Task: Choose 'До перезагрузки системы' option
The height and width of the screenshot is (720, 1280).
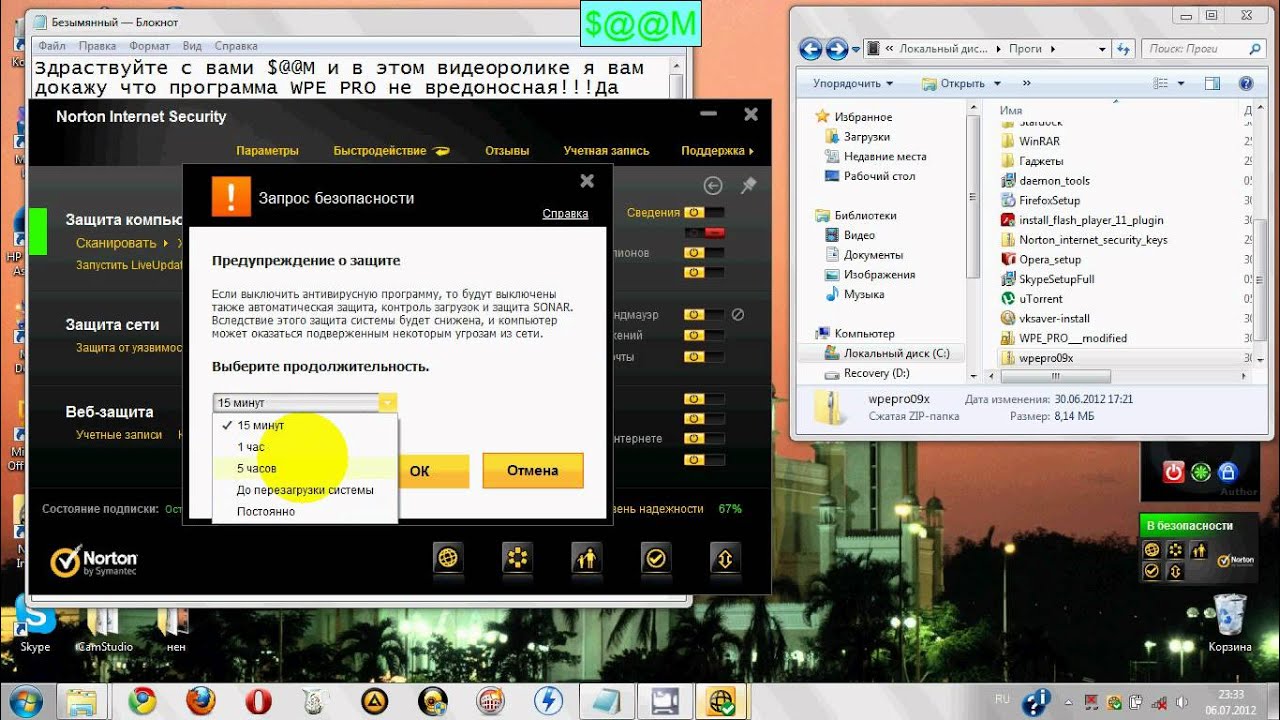Action: pyautogui.click(x=305, y=490)
